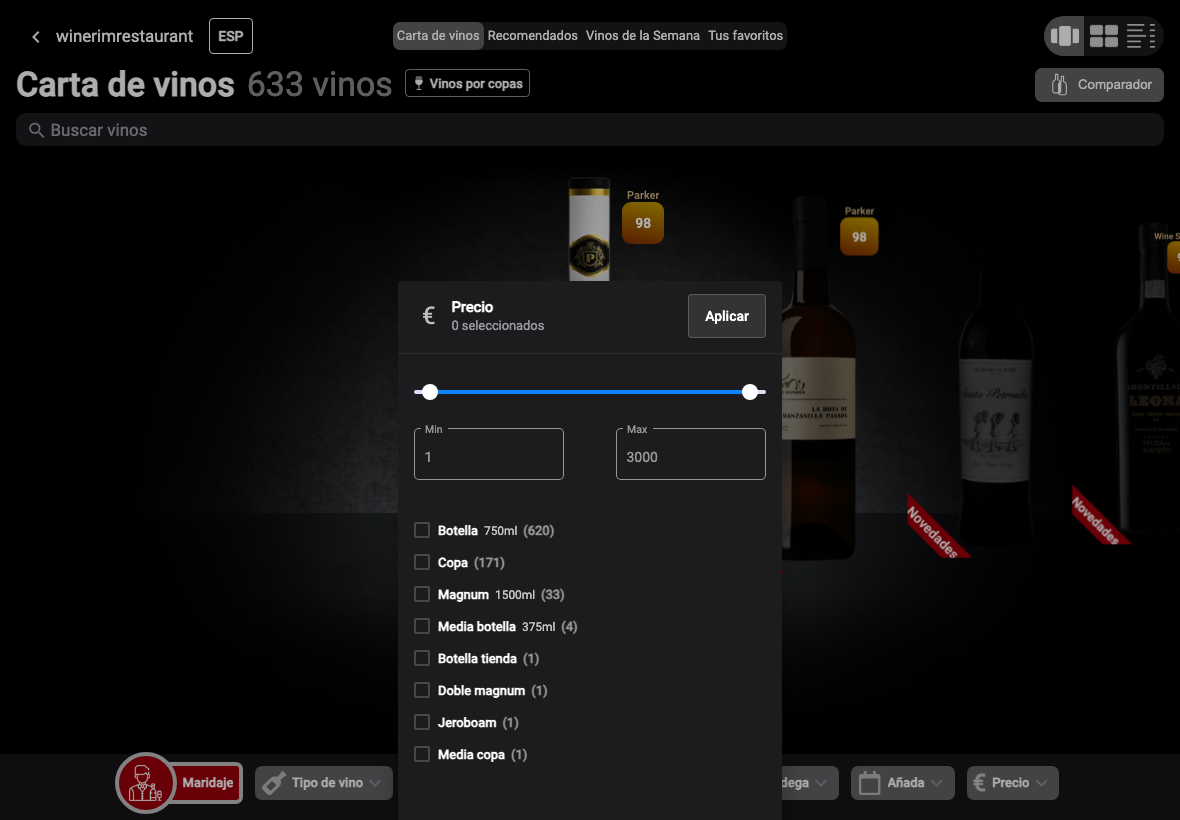Click the Aplicar button
The image size is (1180, 820).
click(x=726, y=316)
